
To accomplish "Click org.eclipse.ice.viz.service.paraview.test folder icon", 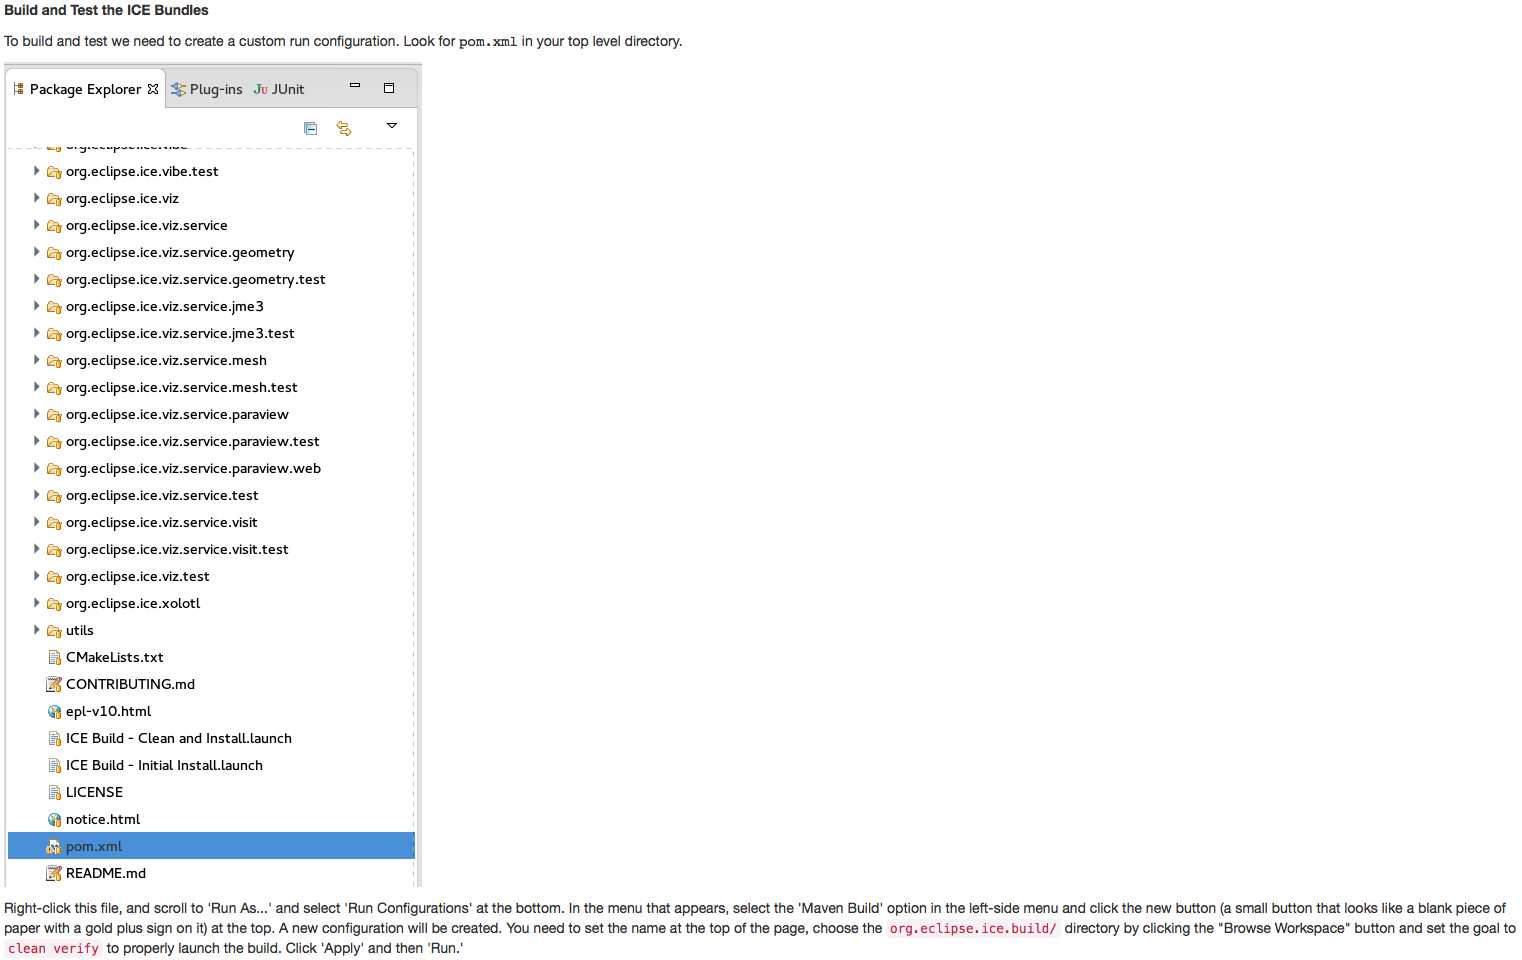I will pyautogui.click(x=54, y=442).
